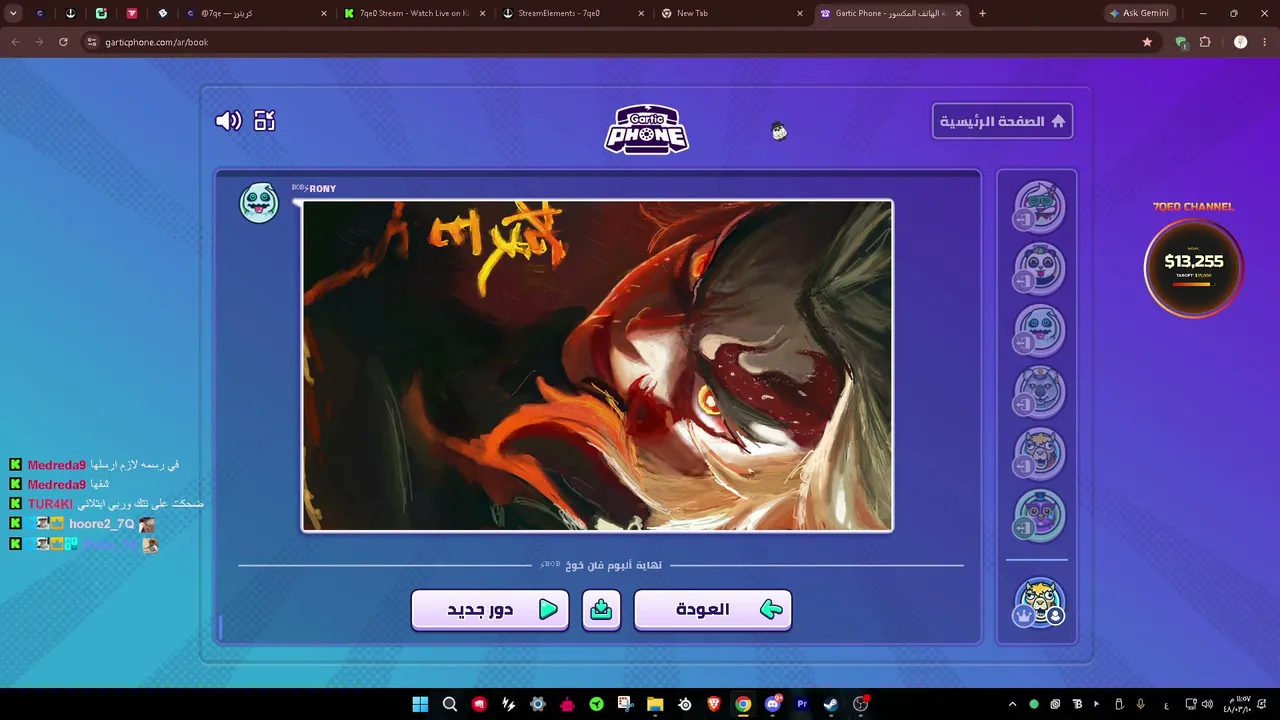This screenshot has width=1280, height=720.
Task: Start a new round with دور جديد
Action: [490, 610]
